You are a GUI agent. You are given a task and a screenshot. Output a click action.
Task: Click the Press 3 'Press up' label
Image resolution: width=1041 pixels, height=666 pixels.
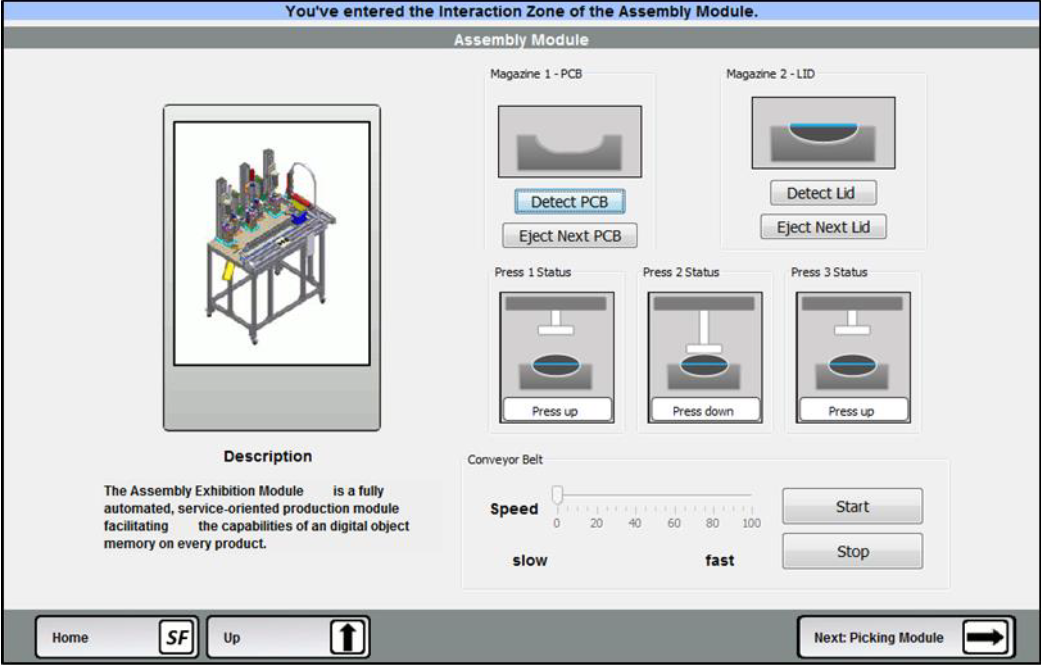pos(852,411)
